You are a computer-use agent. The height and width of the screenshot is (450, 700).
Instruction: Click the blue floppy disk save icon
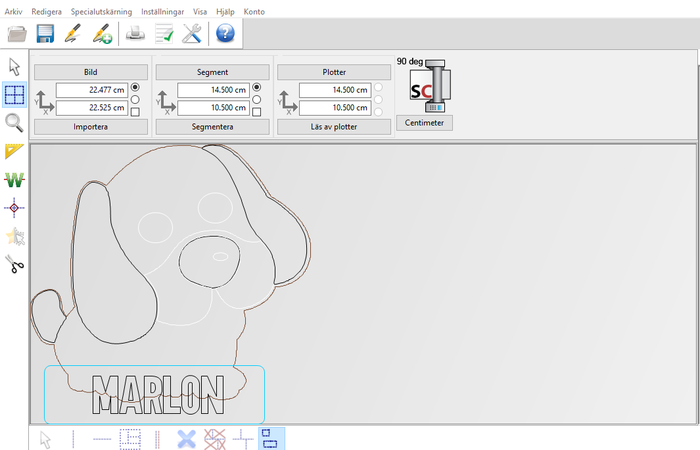click(x=45, y=33)
